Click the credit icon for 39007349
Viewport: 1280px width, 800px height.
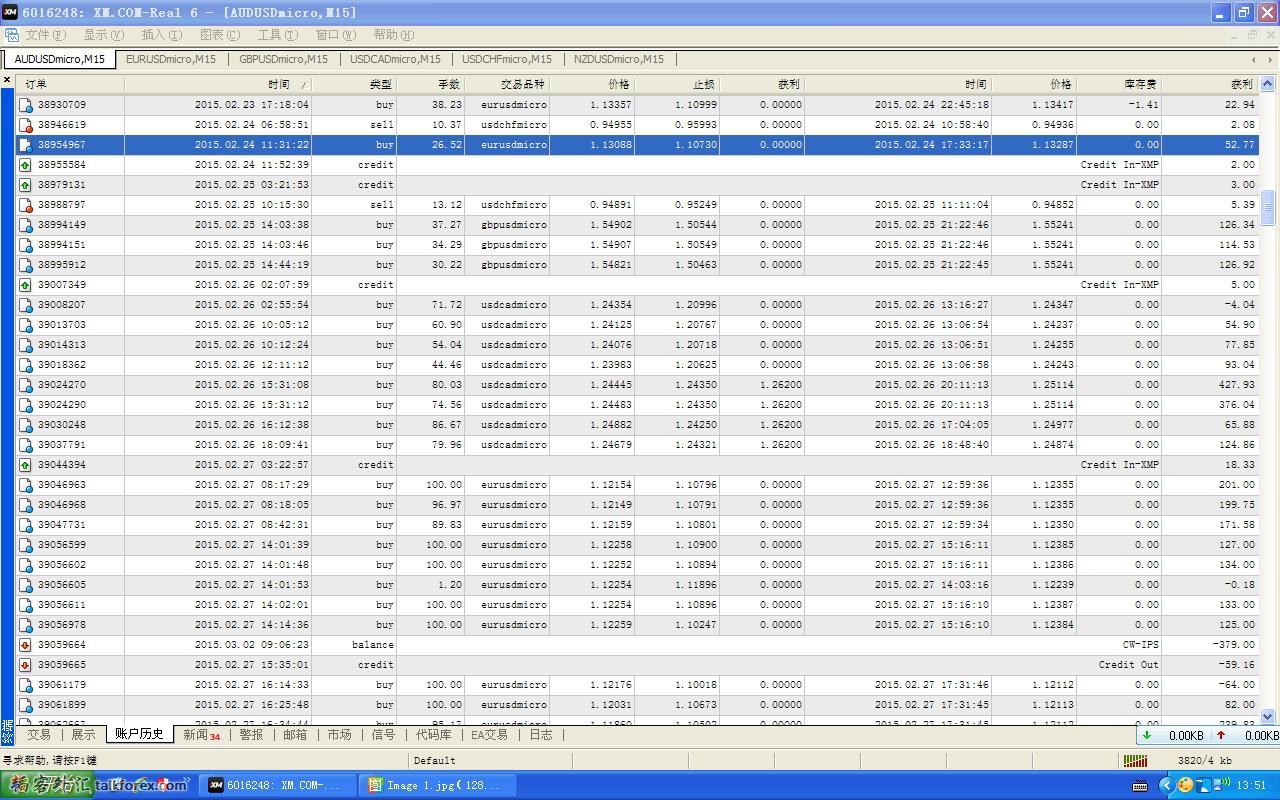(26, 285)
